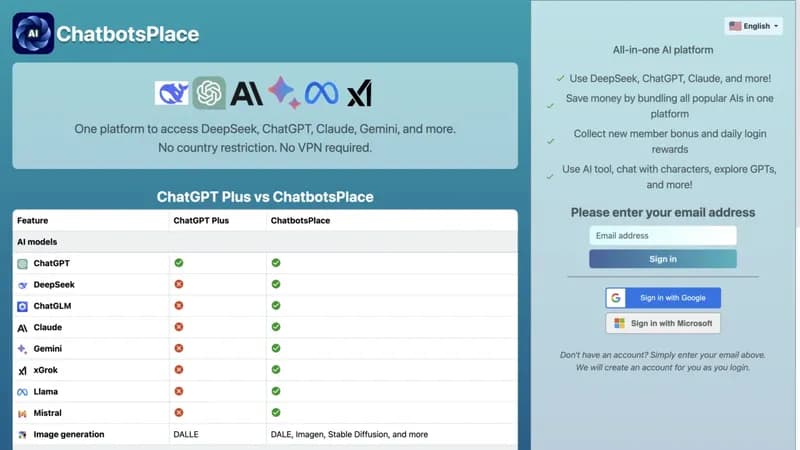Viewport: 800px width, 450px height.
Task: Click red cross for Claude under ChatGPT Plus
Action: (x=179, y=327)
